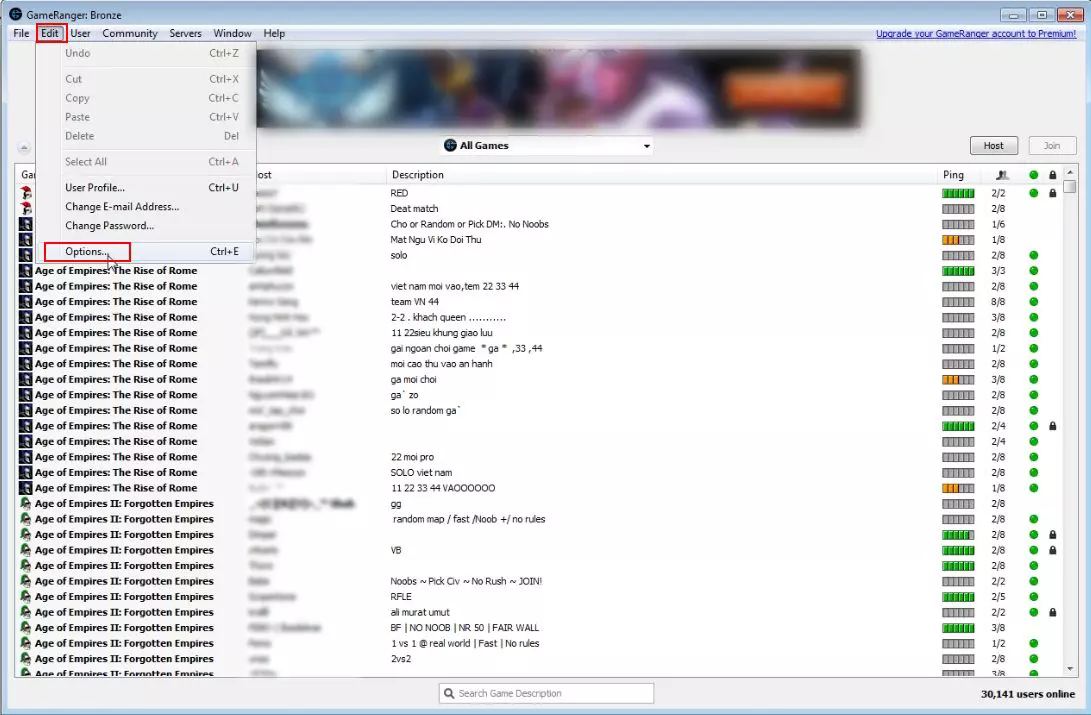Click lock icon in 'ali murat umut' row
This screenshot has height=715, width=1091.
(1053, 612)
